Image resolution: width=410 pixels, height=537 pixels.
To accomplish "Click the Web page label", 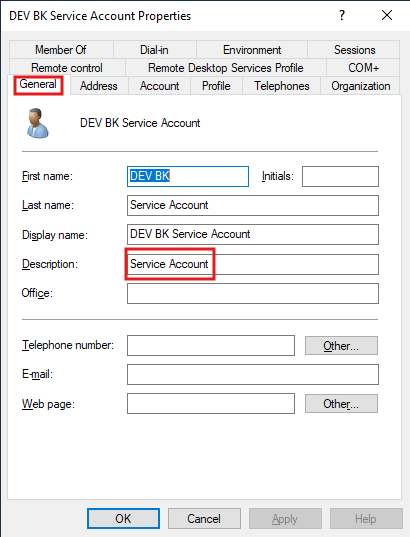I will pos(48,404).
